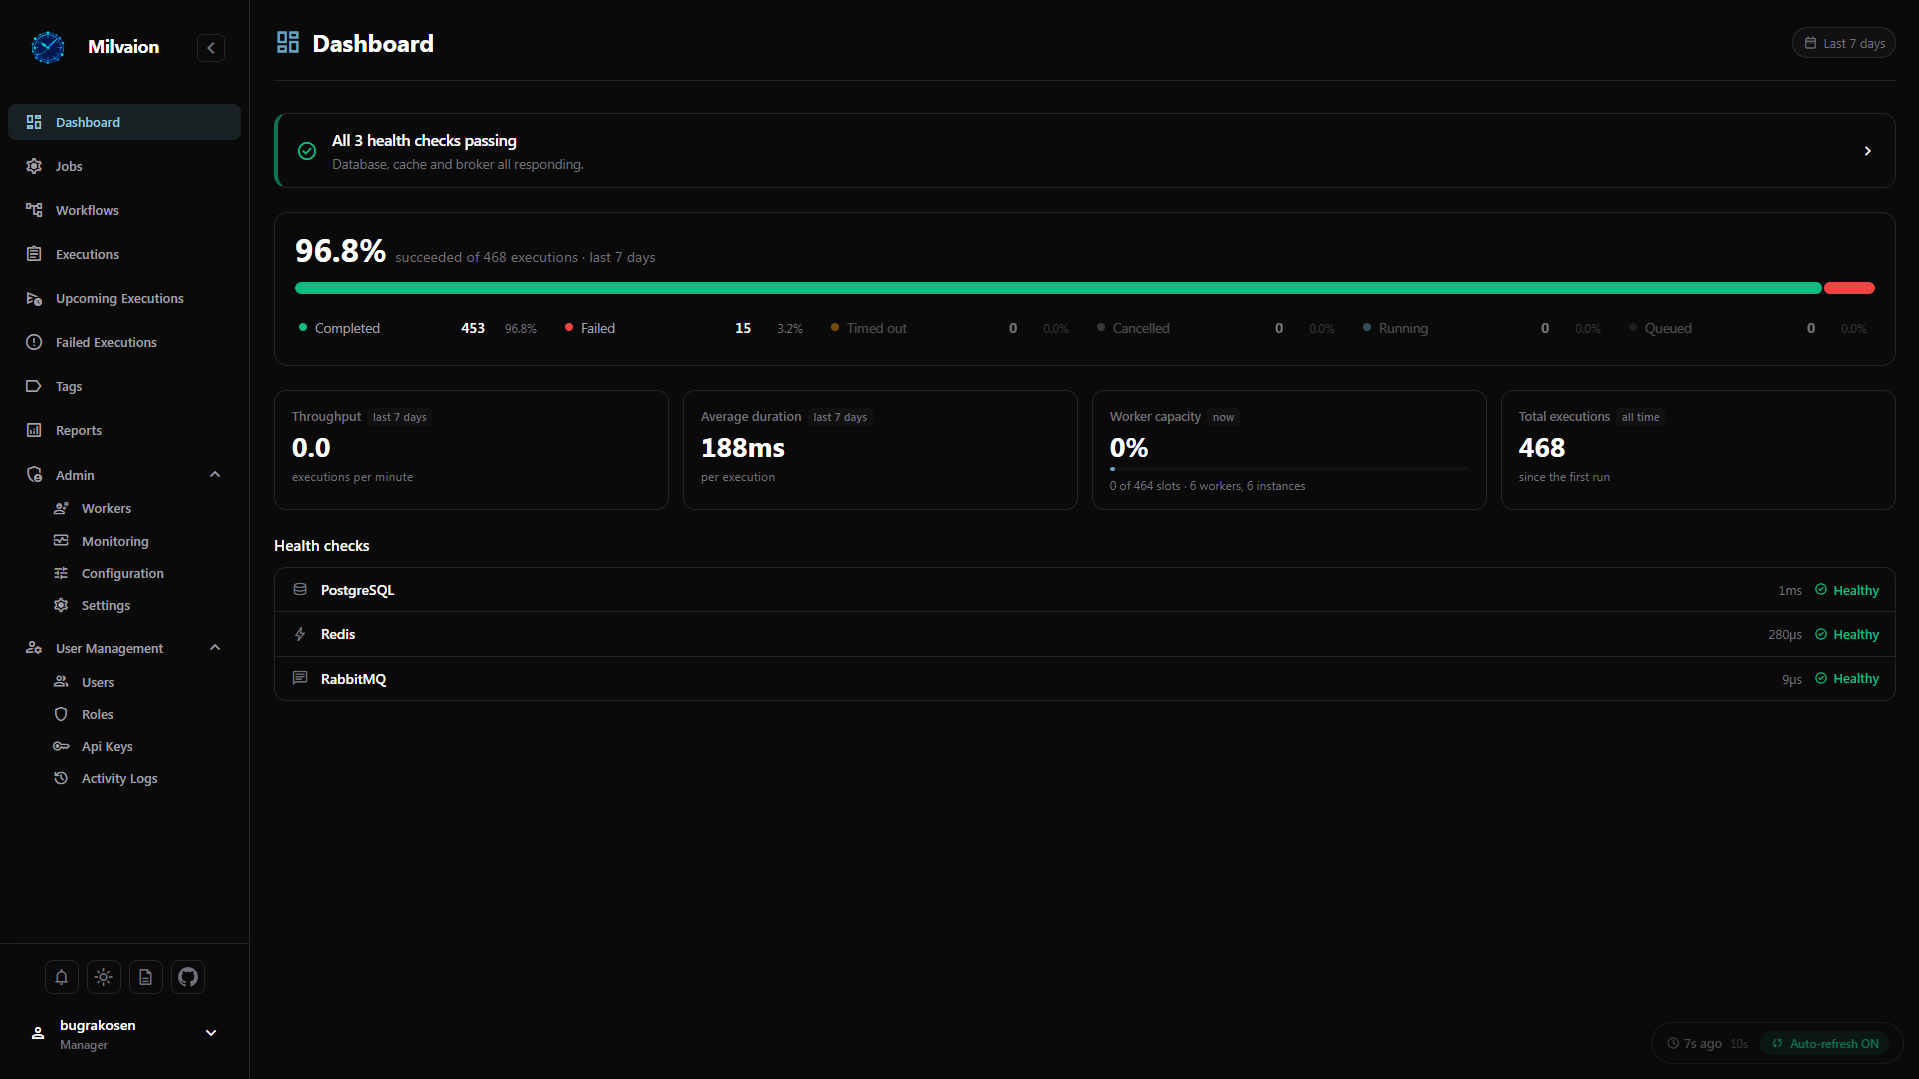Click the Reports chart icon
This screenshot has height=1079, width=1919.
34,430
